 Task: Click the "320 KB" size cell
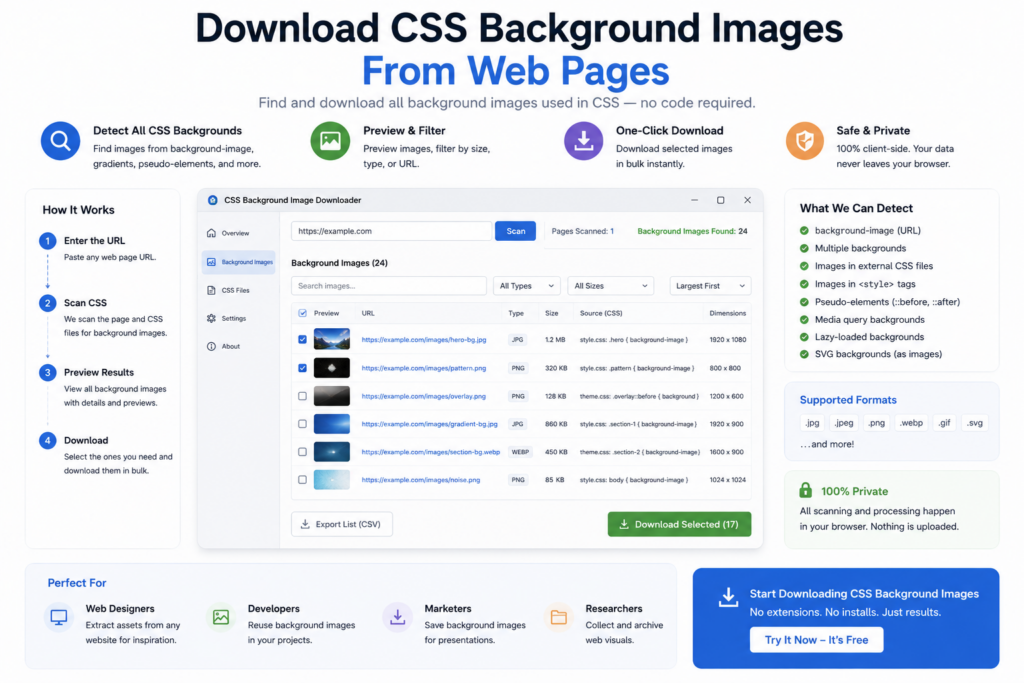tap(556, 368)
